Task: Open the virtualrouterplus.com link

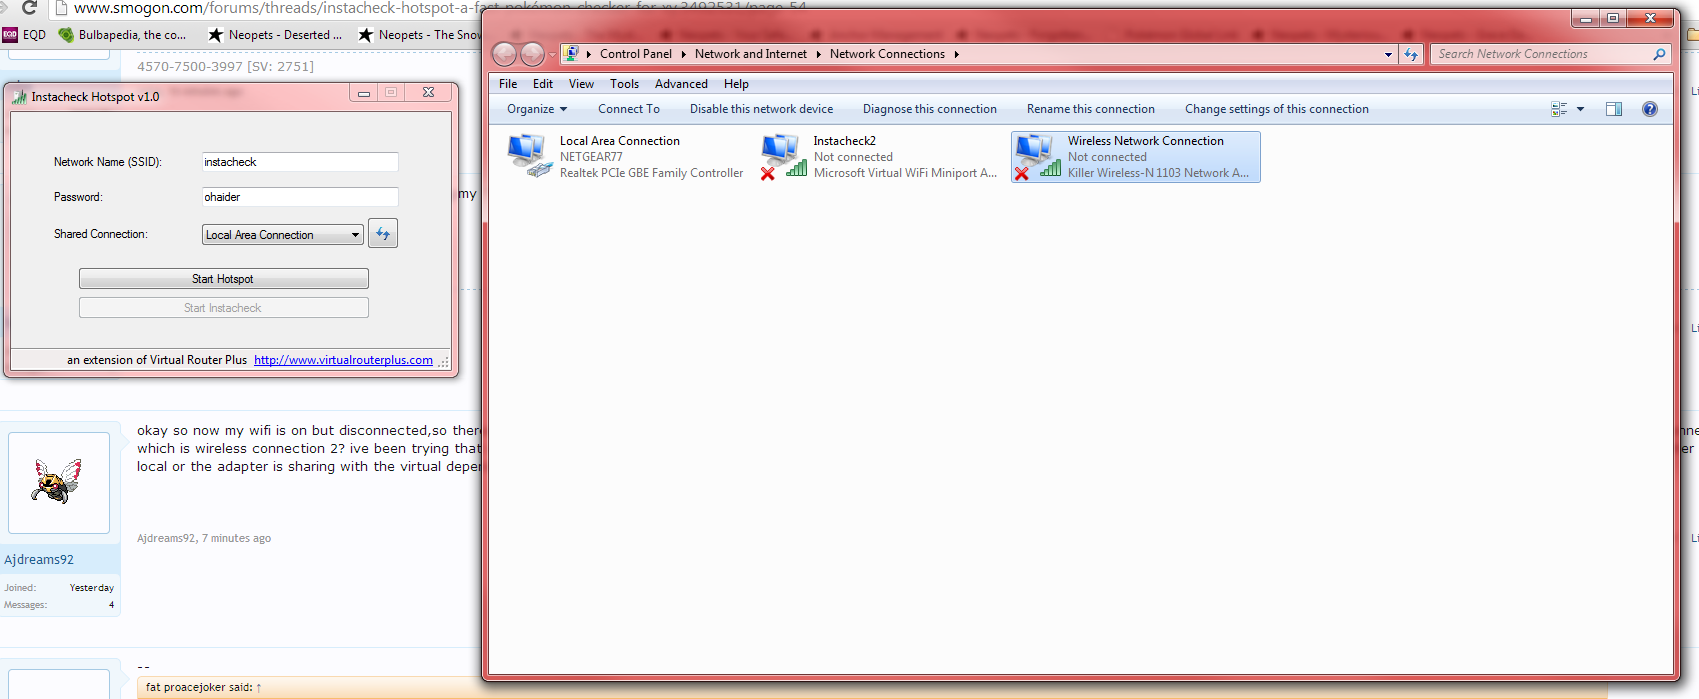Action: click(x=343, y=360)
